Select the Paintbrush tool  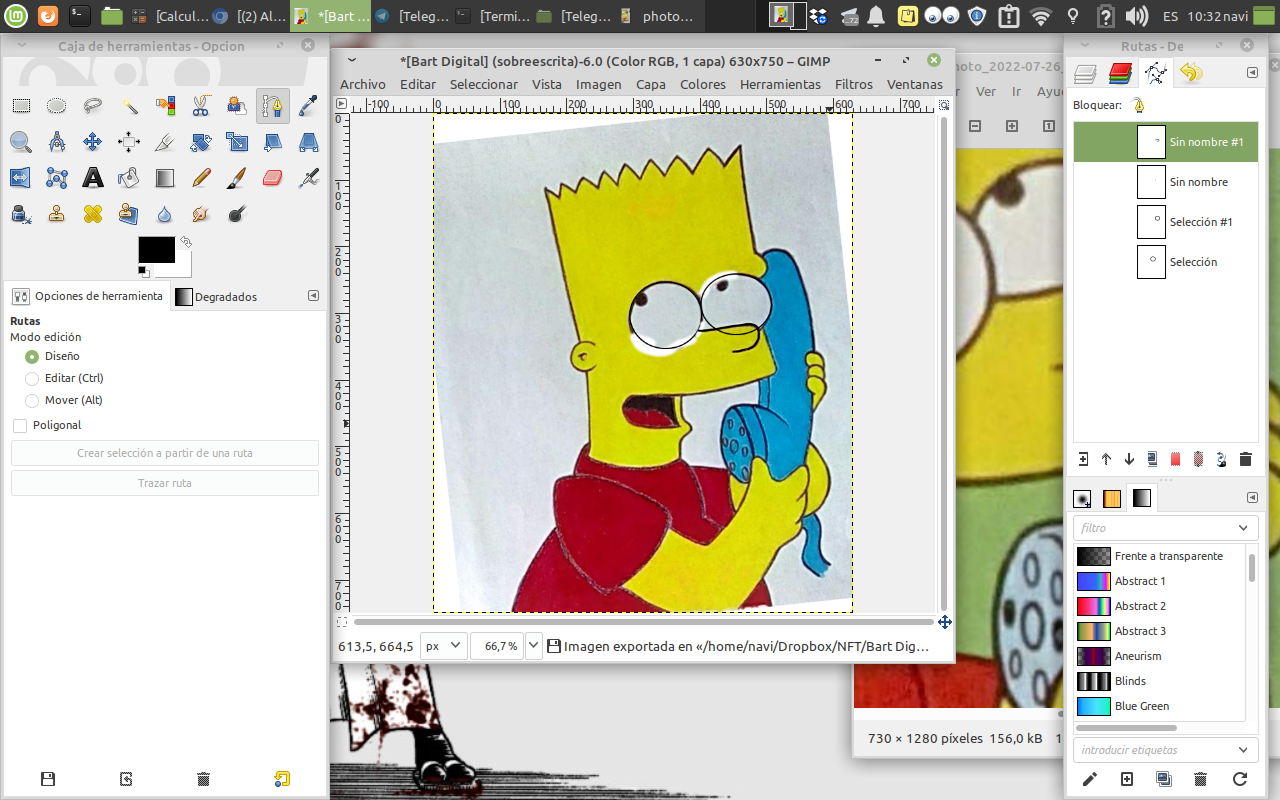tap(237, 178)
